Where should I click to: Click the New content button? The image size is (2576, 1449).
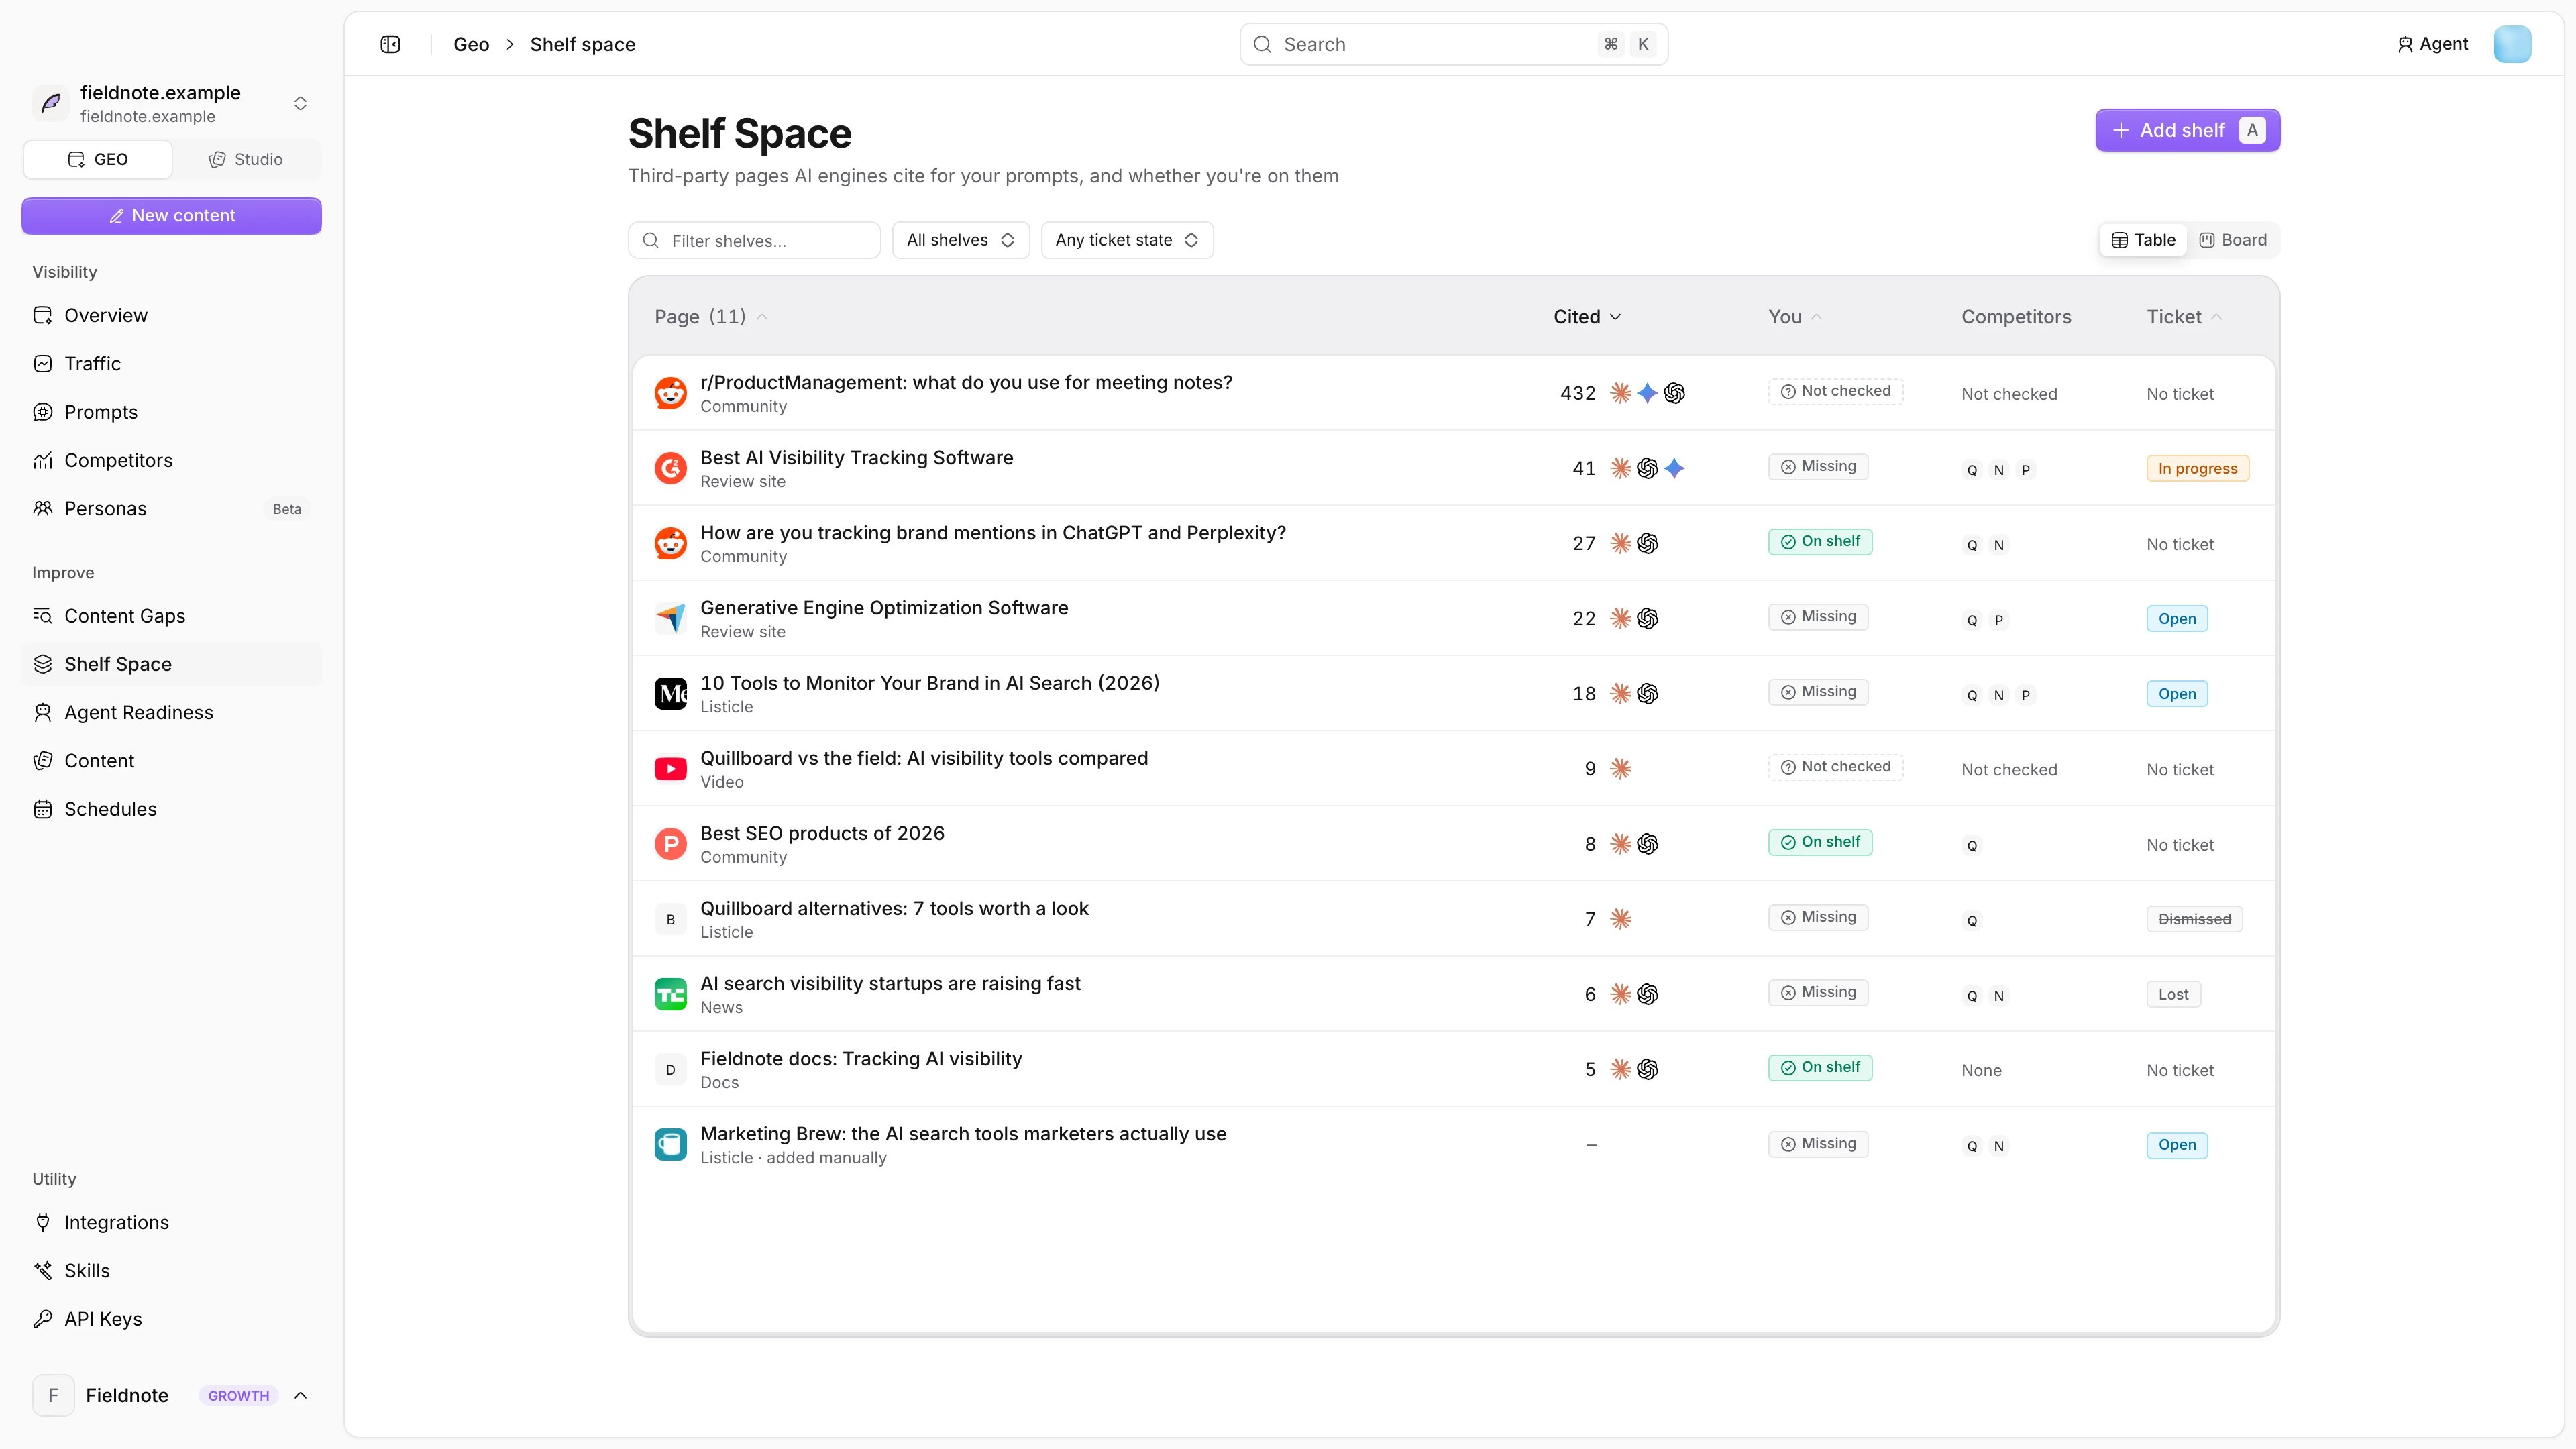click(171, 216)
